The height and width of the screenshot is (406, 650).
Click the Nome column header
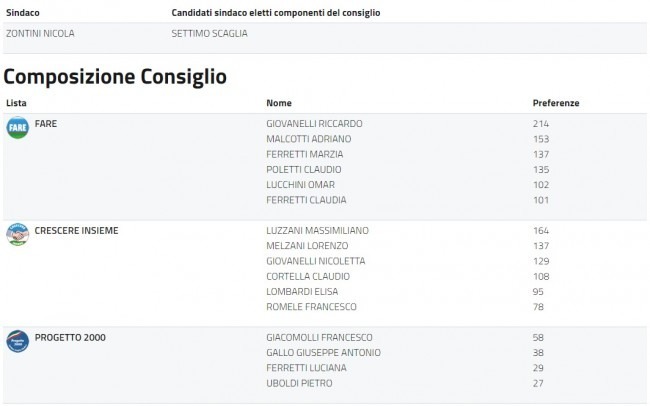[279, 103]
